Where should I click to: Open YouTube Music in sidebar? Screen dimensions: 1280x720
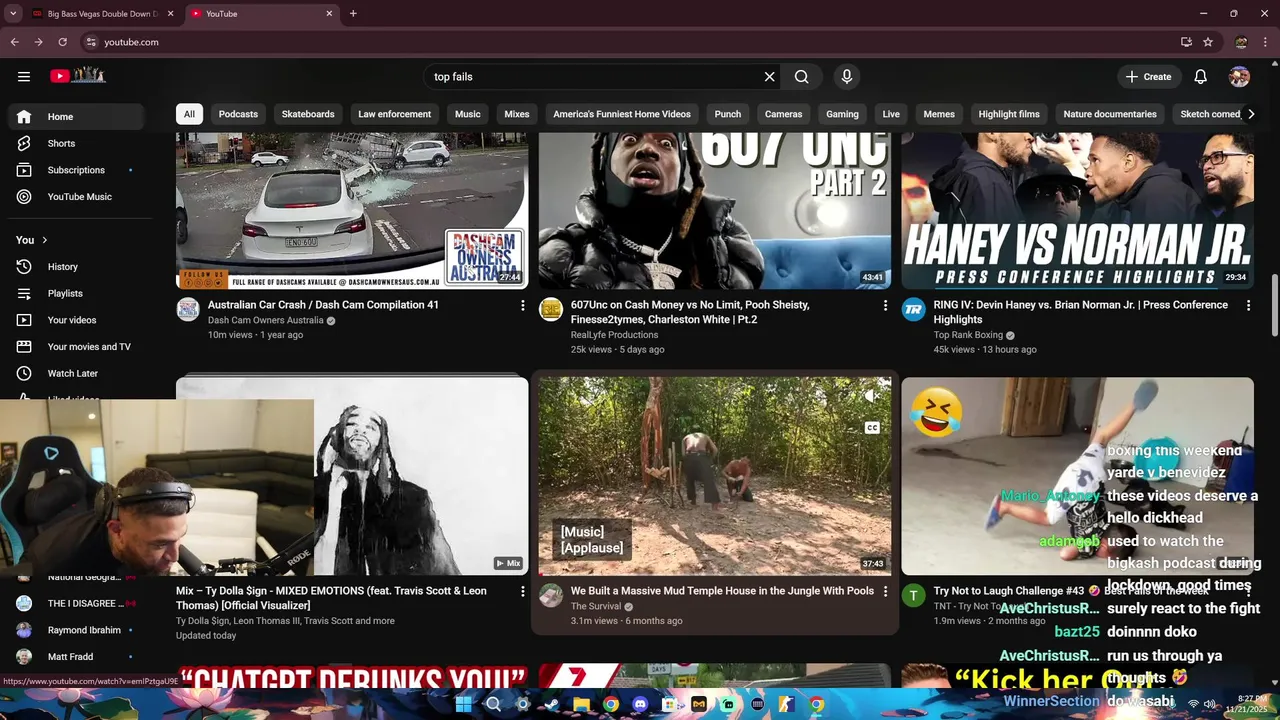(76, 197)
